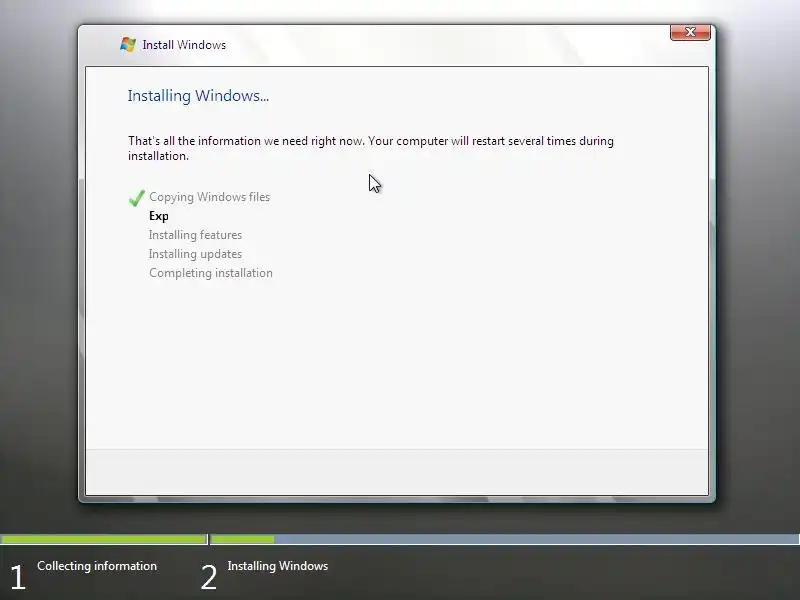This screenshot has height=600, width=800.
Task: Click the large stage number 2
Action: pos(209,577)
